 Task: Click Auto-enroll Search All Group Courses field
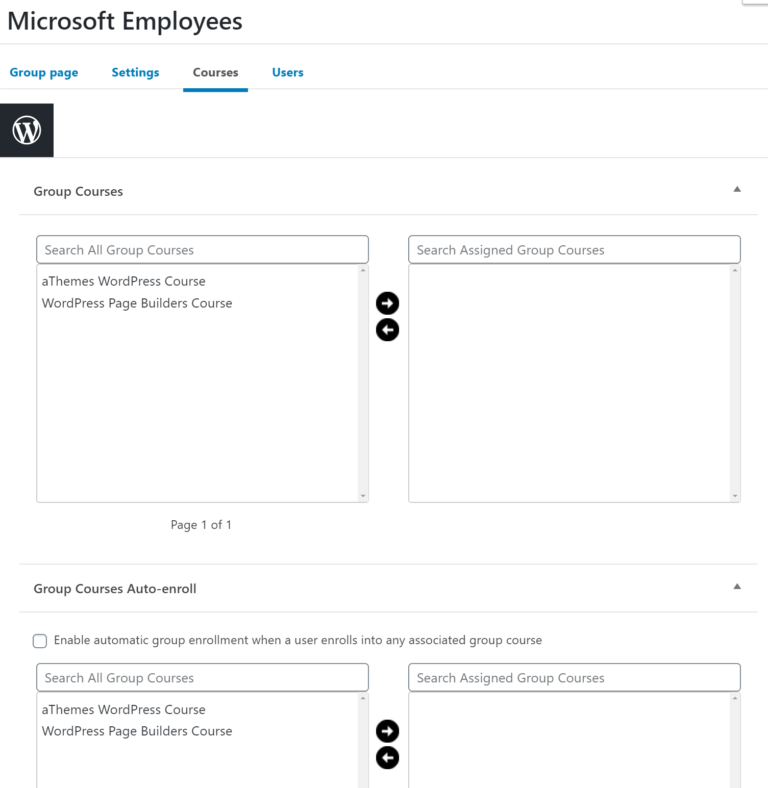[202, 677]
